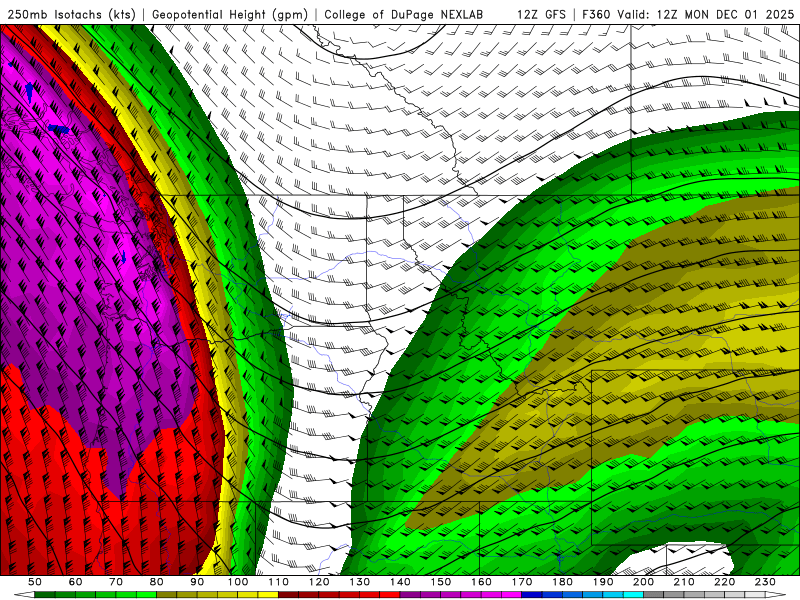Click the 'Geopotential Height (gpm)' title text

point(230,15)
